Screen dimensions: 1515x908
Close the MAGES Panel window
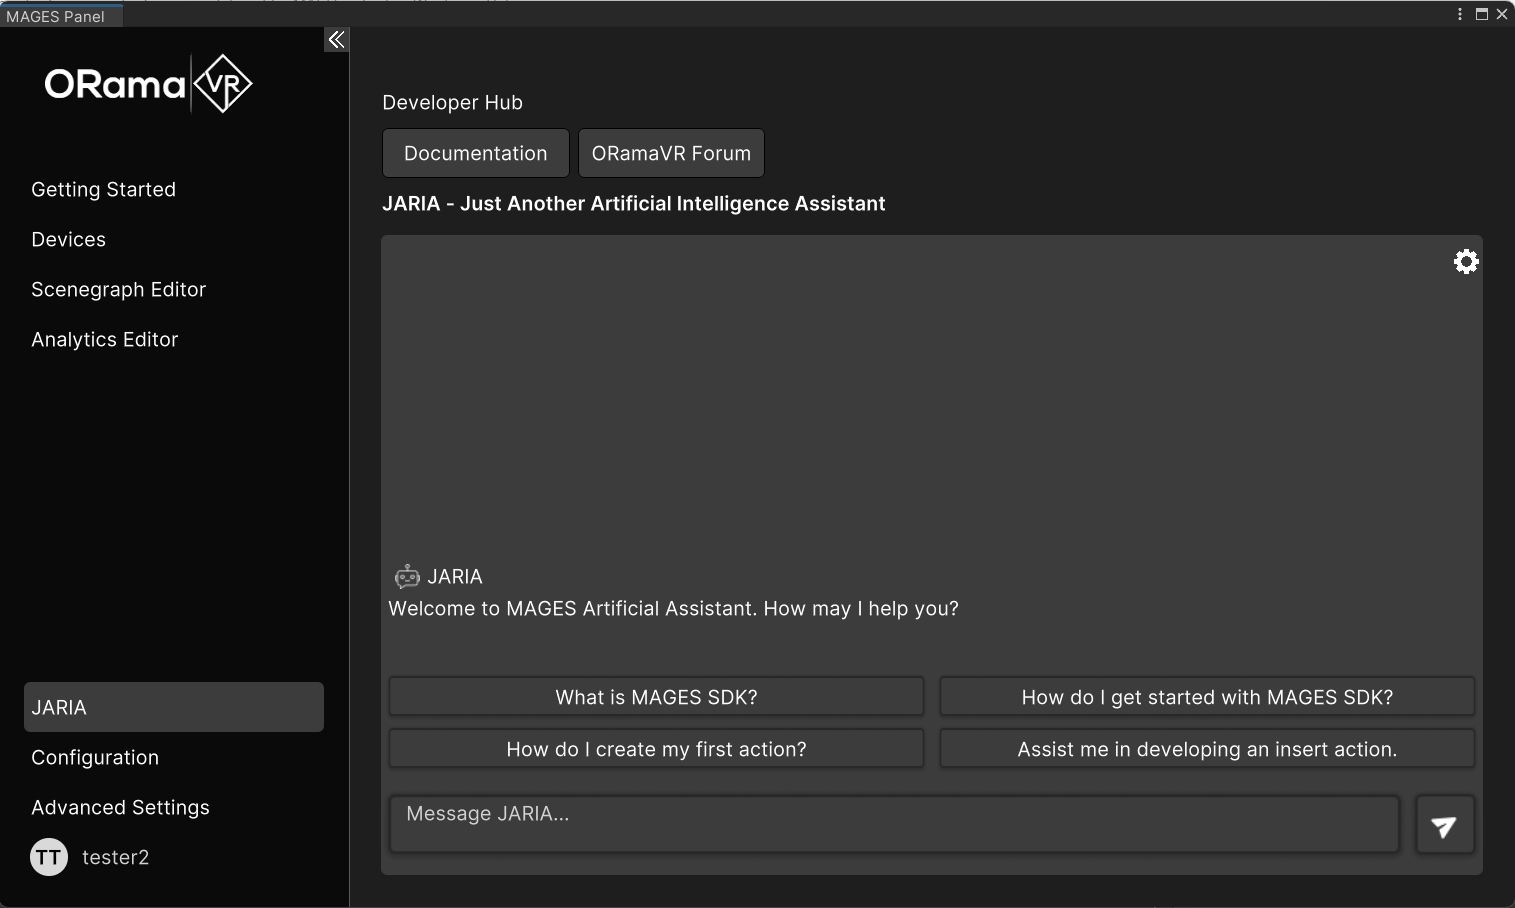coord(1501,14)
